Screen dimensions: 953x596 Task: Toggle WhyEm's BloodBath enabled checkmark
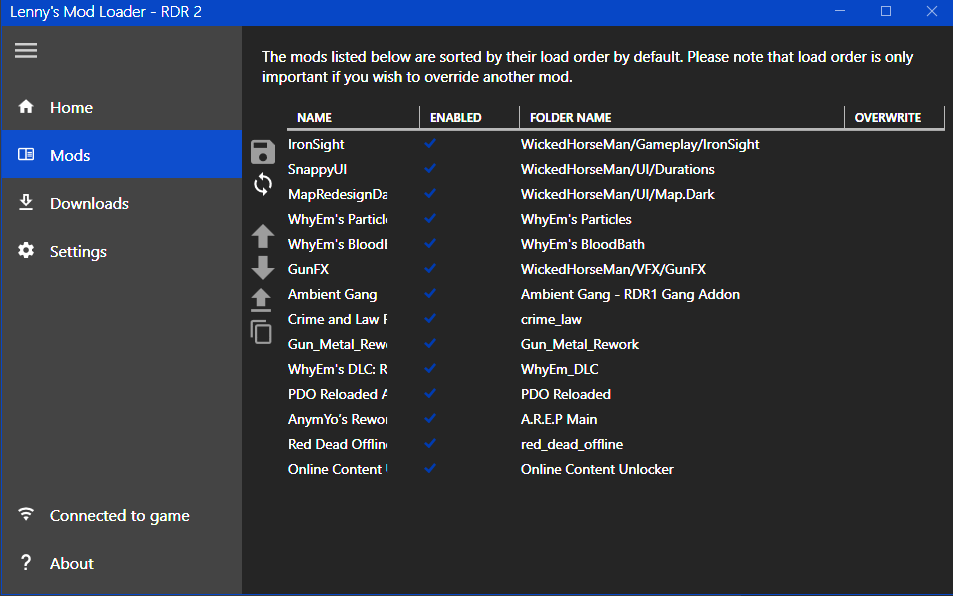(430, 243)
